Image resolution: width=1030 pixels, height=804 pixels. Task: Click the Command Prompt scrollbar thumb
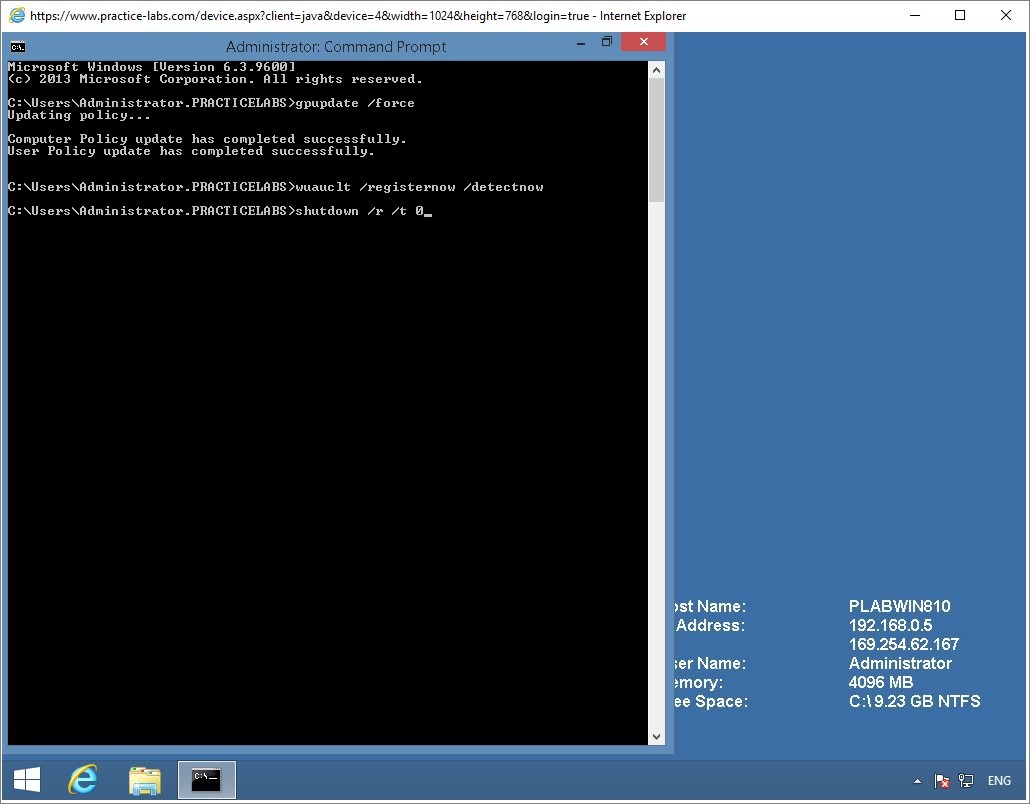pos(657,140)
